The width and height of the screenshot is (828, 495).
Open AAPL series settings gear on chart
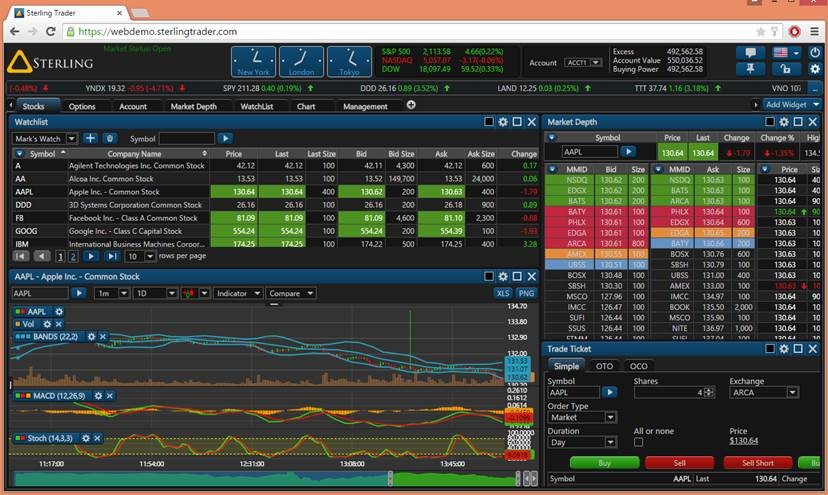tap(59, 312)
